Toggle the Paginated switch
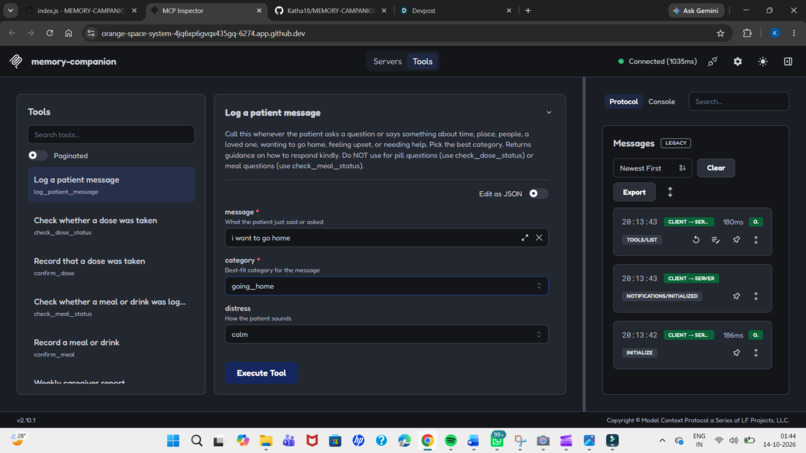Image resolution: width=806 pixels, height=453 pixels. tap(37, 155)
